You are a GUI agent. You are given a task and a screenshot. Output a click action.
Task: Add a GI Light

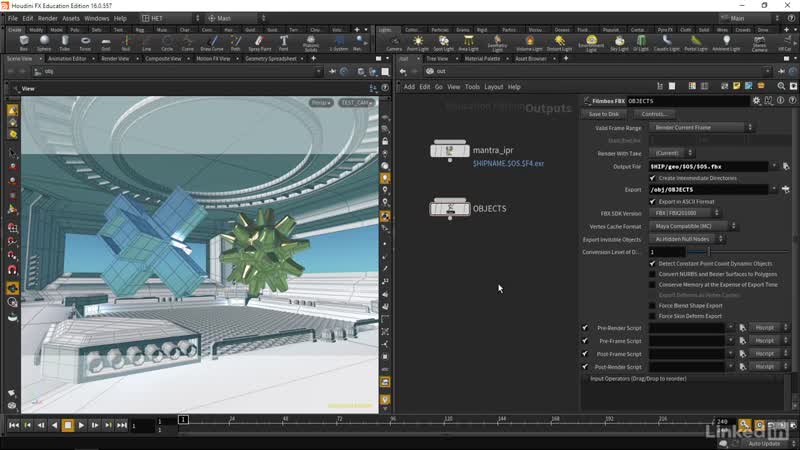[641, 43]
